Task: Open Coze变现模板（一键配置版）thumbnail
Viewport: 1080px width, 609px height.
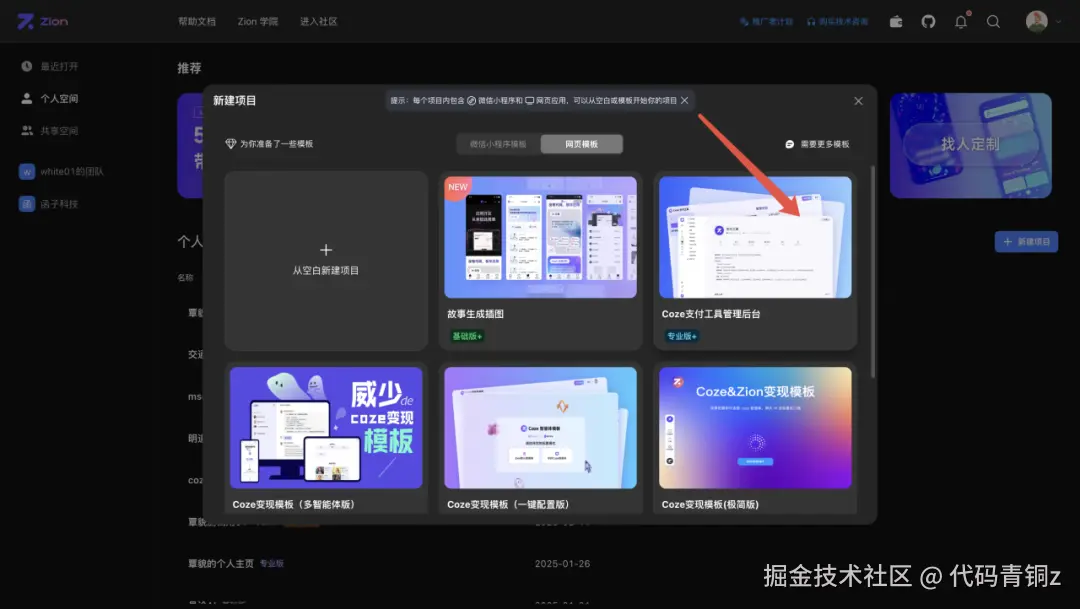Action: tap(540, 427)
